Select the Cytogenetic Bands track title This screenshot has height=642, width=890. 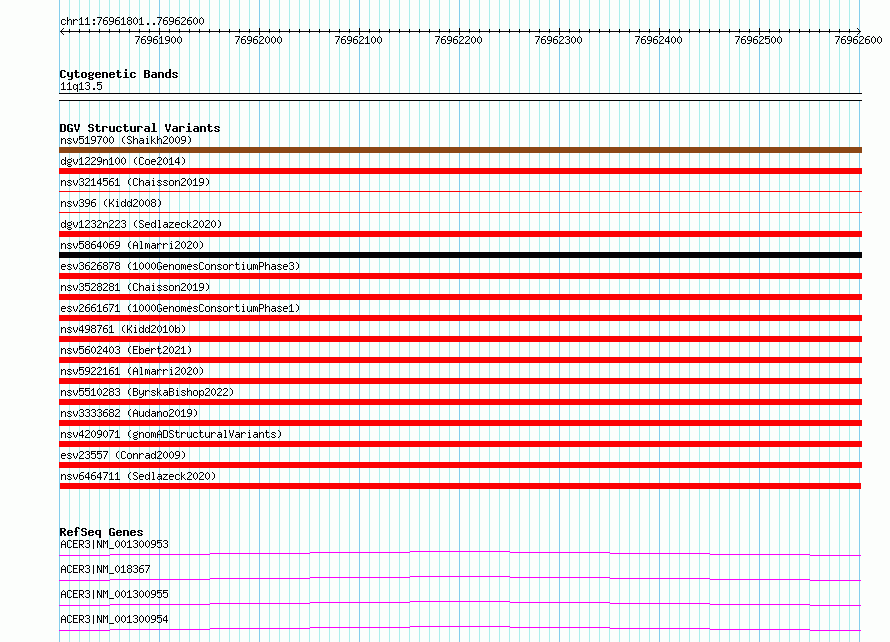119,74
